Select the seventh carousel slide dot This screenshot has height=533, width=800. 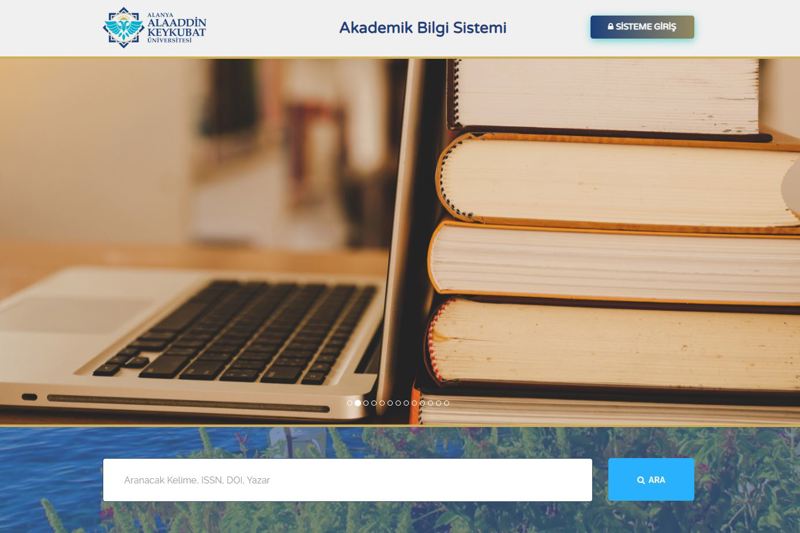398,403
